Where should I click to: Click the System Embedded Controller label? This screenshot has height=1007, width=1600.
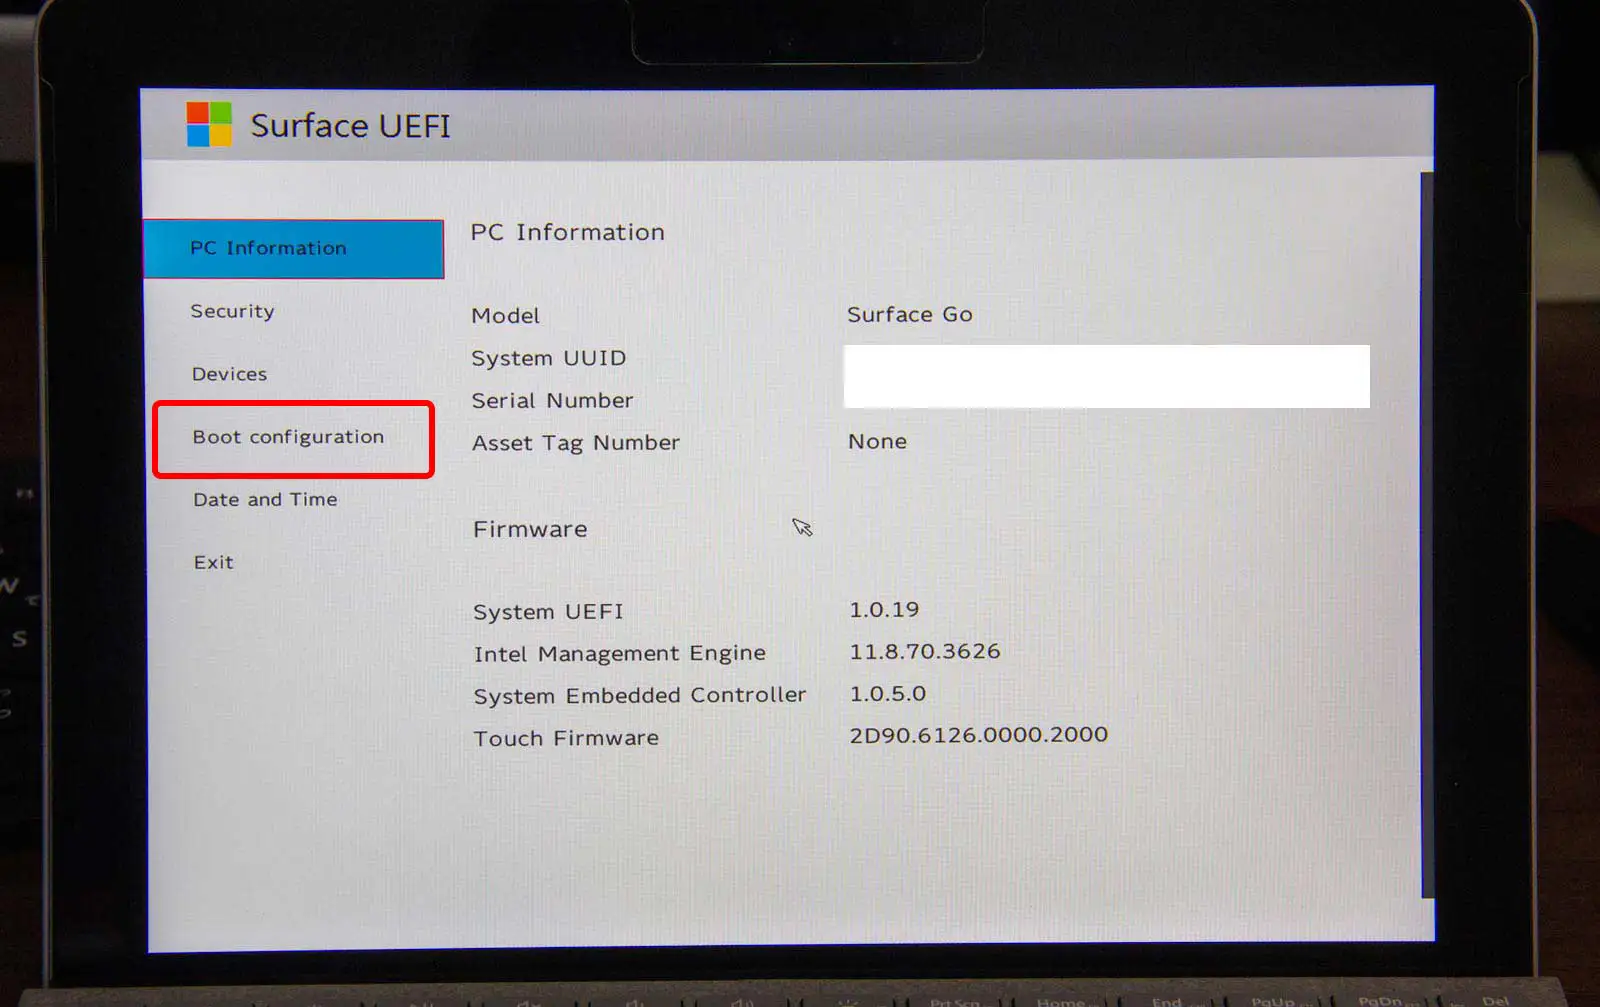click(x=639, y=696)
